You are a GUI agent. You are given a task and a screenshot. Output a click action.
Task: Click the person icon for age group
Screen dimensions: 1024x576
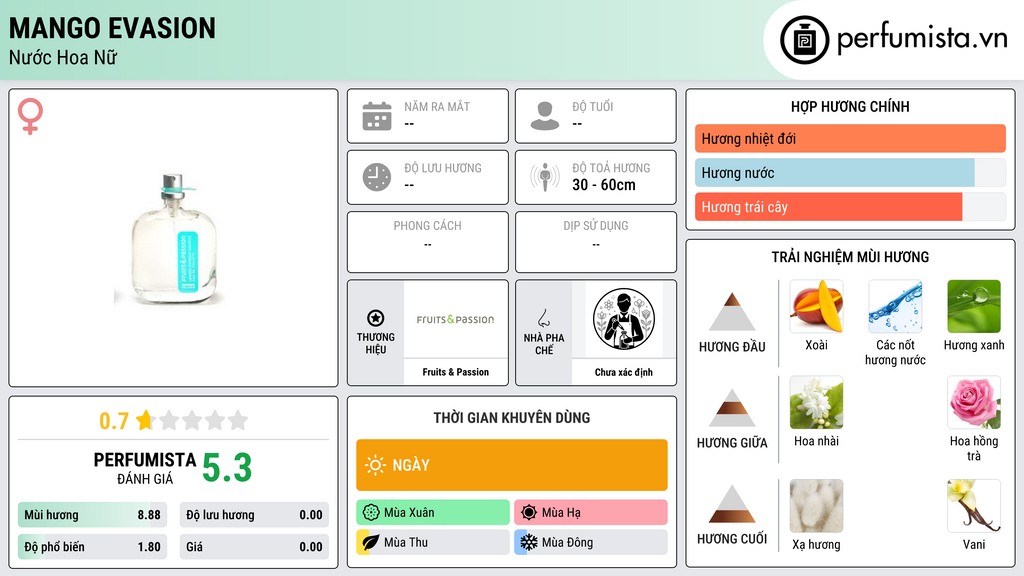coord(545,116)
